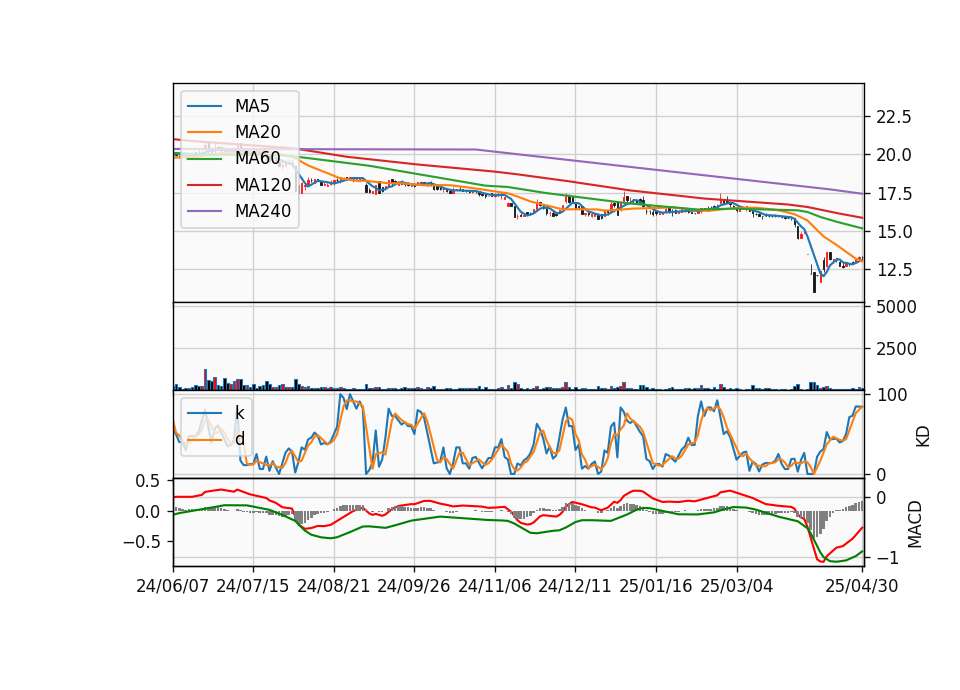Click the MA5 legend label

pos(252,106)
